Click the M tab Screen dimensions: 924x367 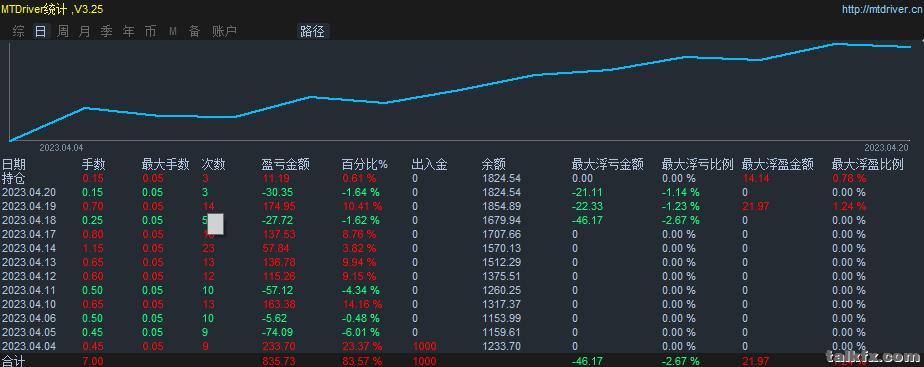tap(173, 31)
